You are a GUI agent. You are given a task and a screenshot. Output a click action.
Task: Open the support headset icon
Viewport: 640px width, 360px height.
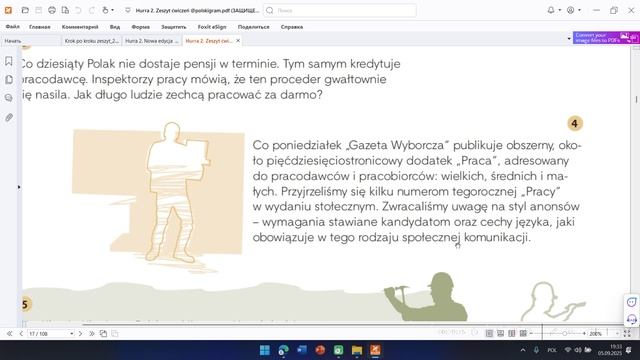[631, 319]
